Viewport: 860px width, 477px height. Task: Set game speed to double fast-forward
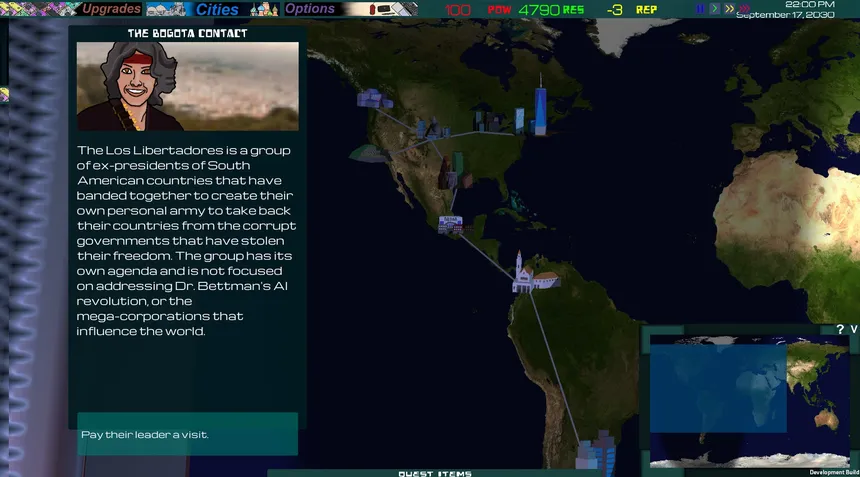pyautogui.click(x=729, y=9)
